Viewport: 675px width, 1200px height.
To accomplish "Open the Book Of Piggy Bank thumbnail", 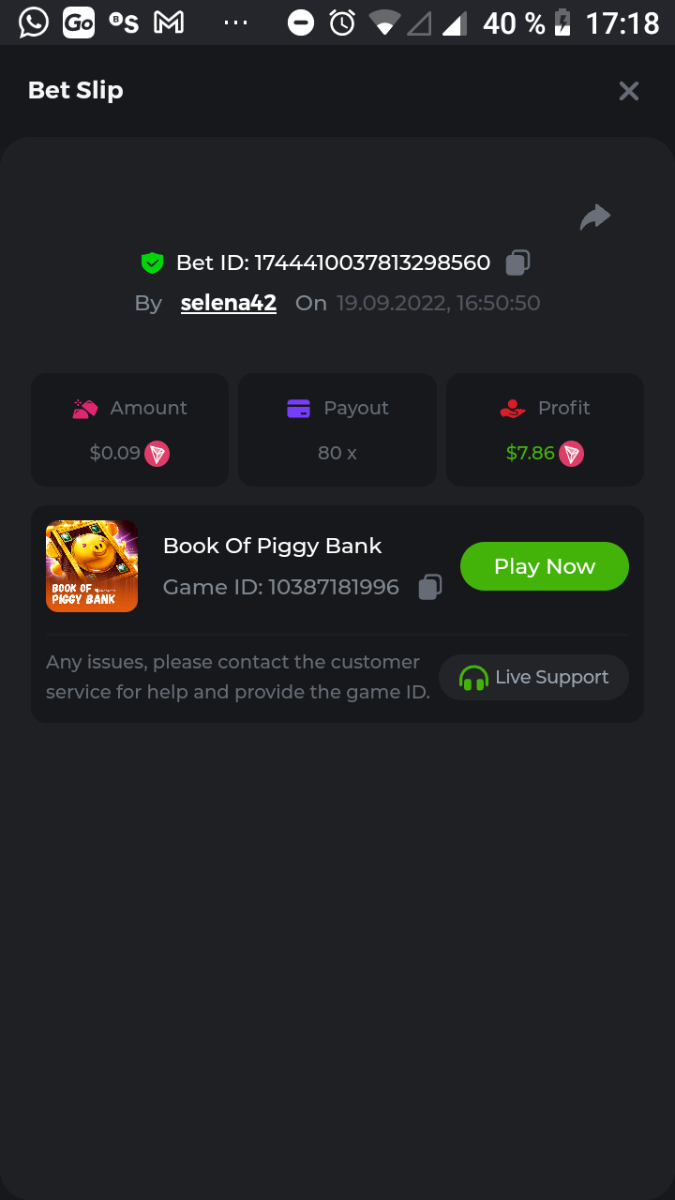I will coord(92,566).
